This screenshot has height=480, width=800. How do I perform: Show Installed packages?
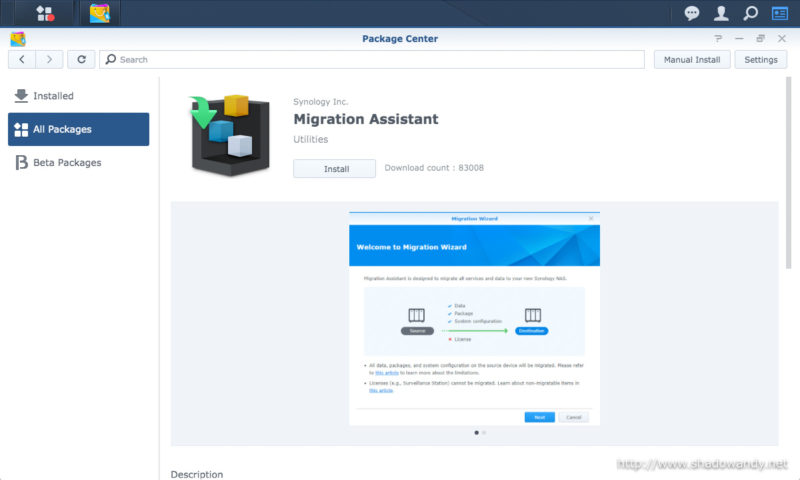tap(79, 96)
